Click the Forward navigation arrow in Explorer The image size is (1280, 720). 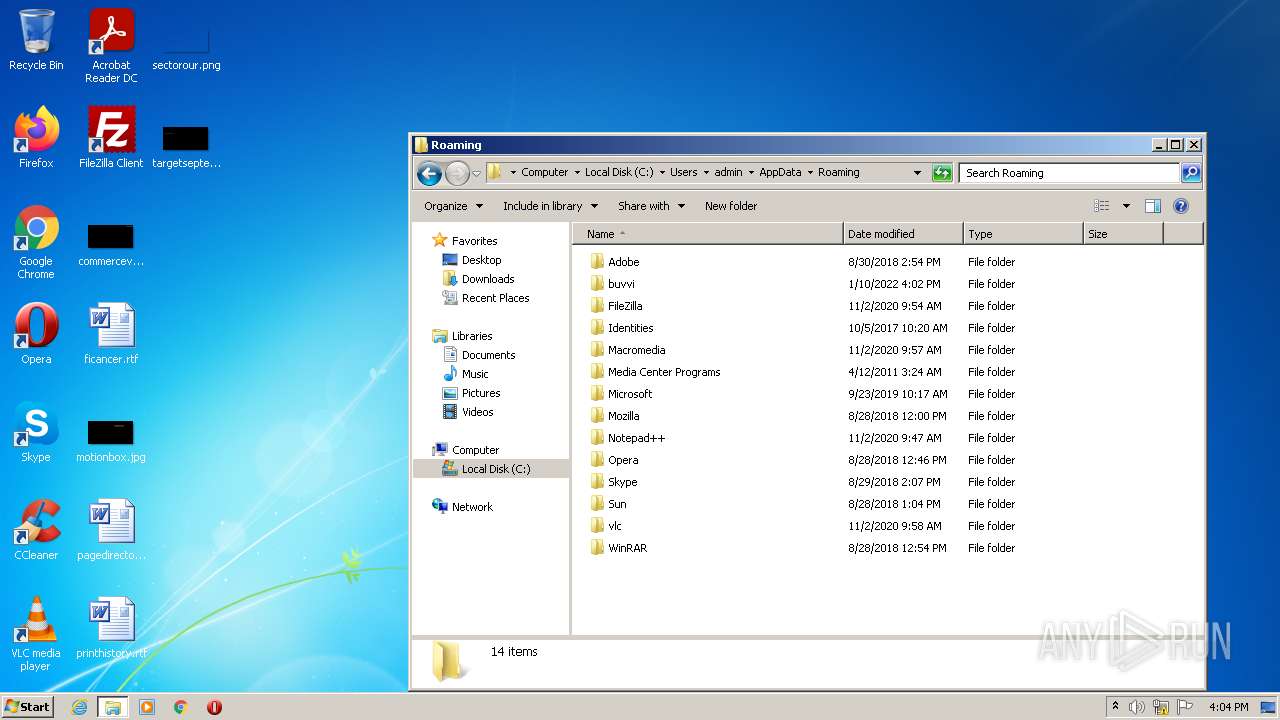pos(457,173)
